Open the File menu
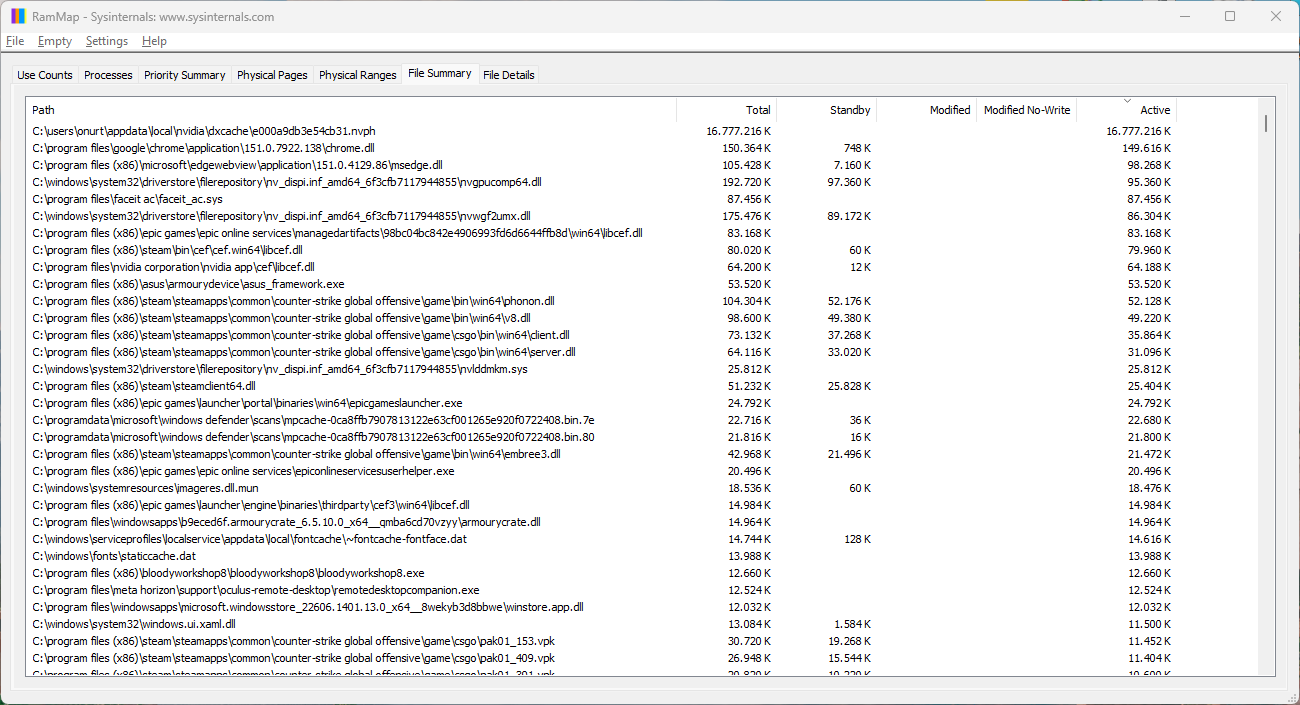The image size is (1300, 705). tap(15, 41)
